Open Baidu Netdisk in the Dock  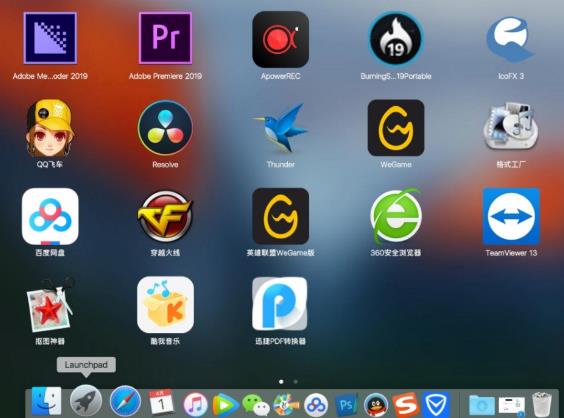[316, 405]
